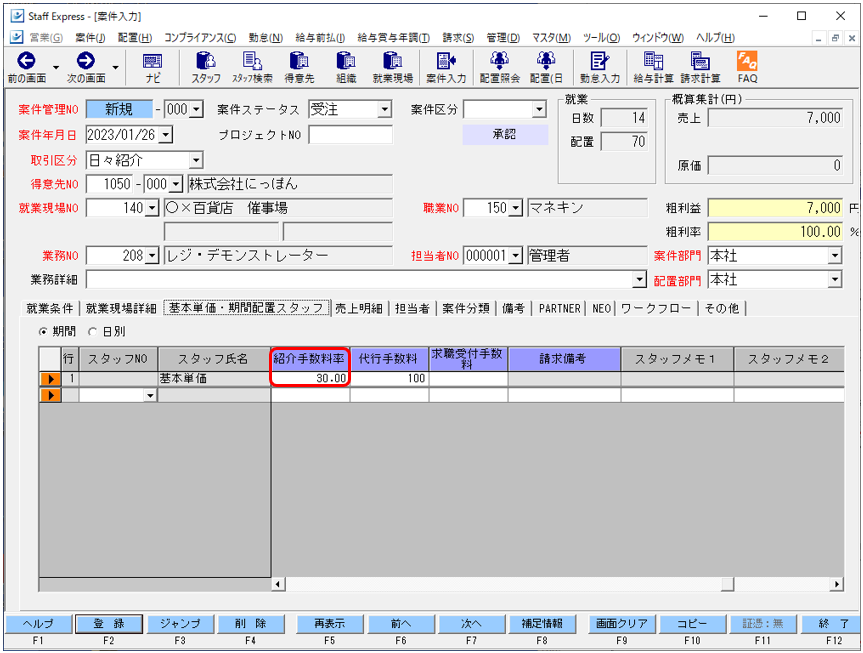Screen dimensions: 863x653
Task: Open the 請求(S) menu
Action: click(x=458, y=37)
